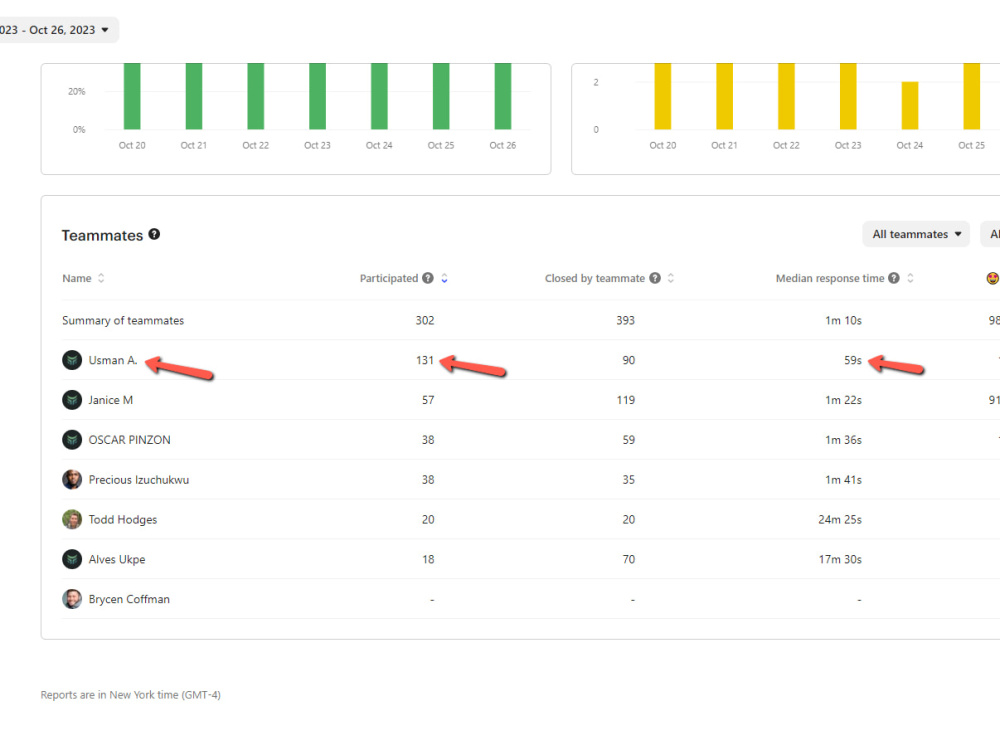Click the green Oct 26 bar
Screen dimensions: 1000x750
tap(503, 96)
